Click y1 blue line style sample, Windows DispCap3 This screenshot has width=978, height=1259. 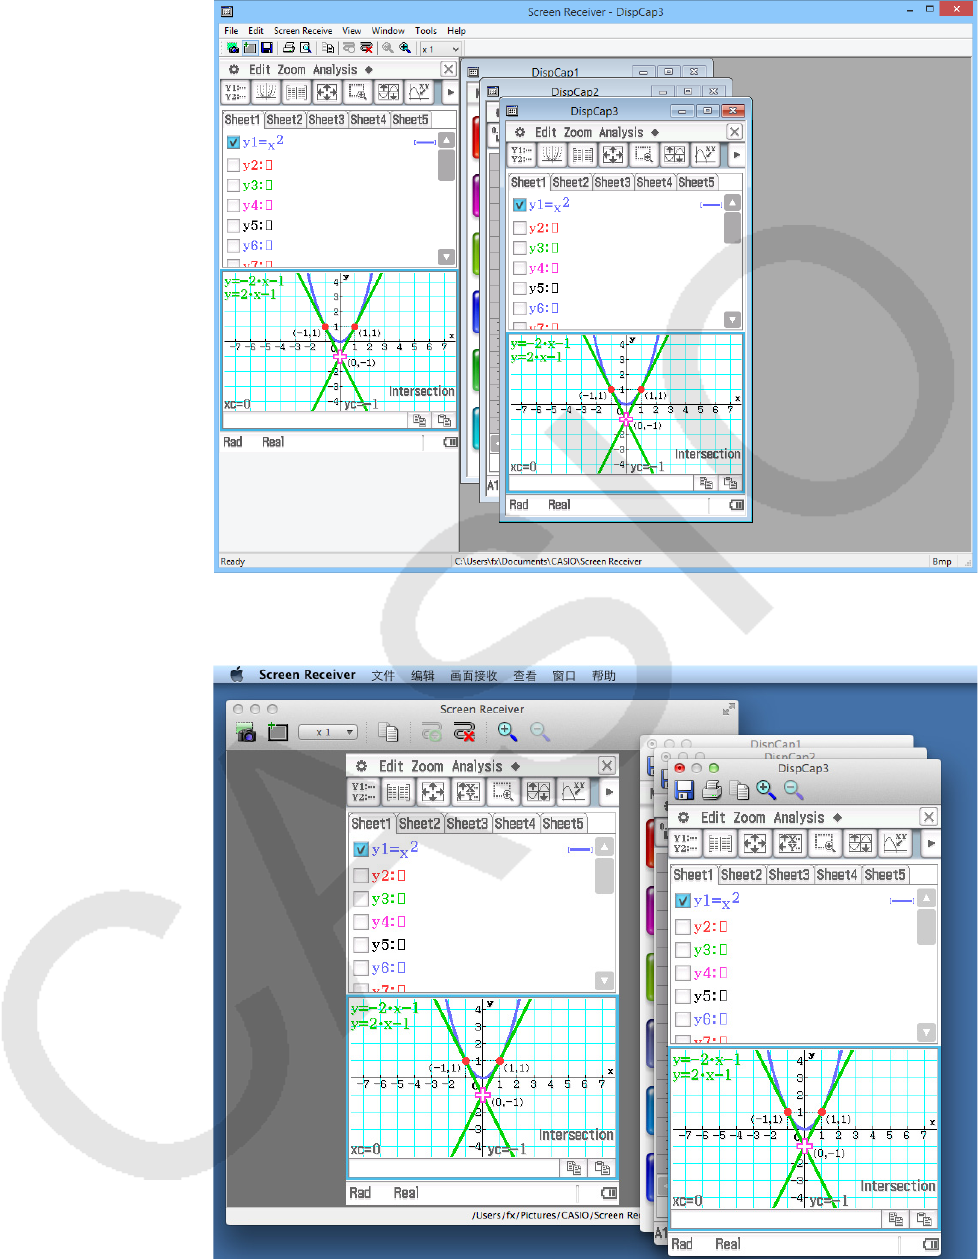click(711, 205)
